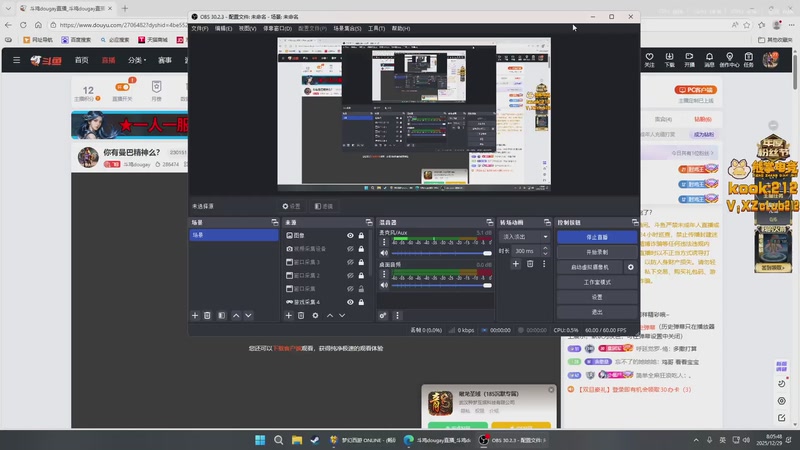This screenshot has width=800, height=450.
Task: Open the 编辑(E) menu in OBS
Action: click(x=223, y=29)
